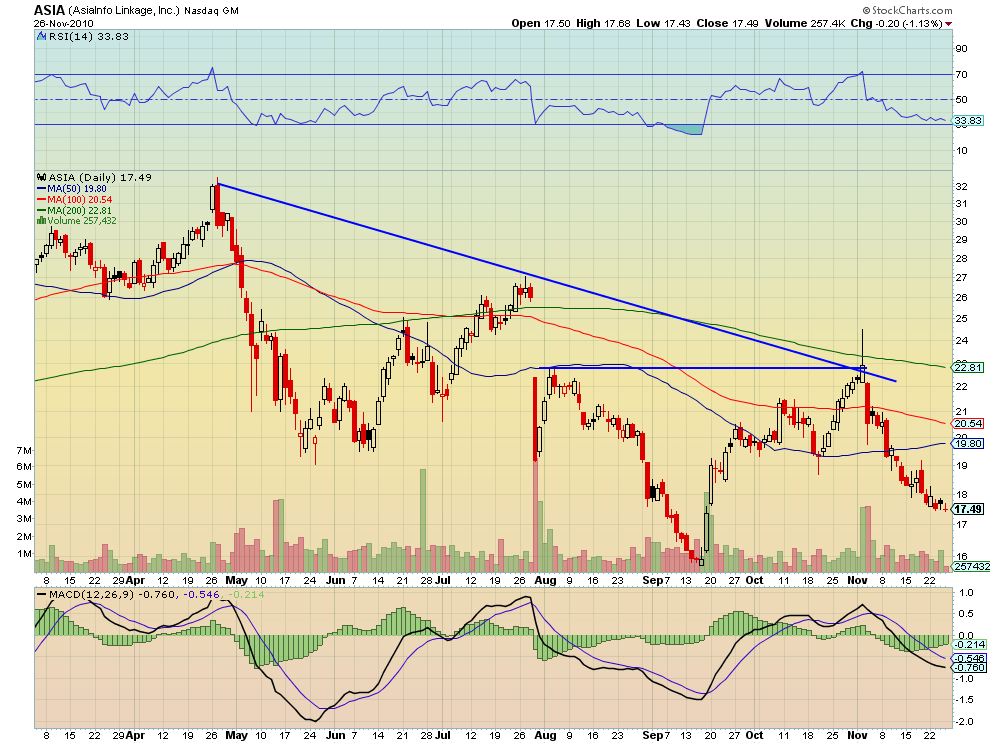
Task: Click the descending blue trendline
Action: tap(556, 282)
